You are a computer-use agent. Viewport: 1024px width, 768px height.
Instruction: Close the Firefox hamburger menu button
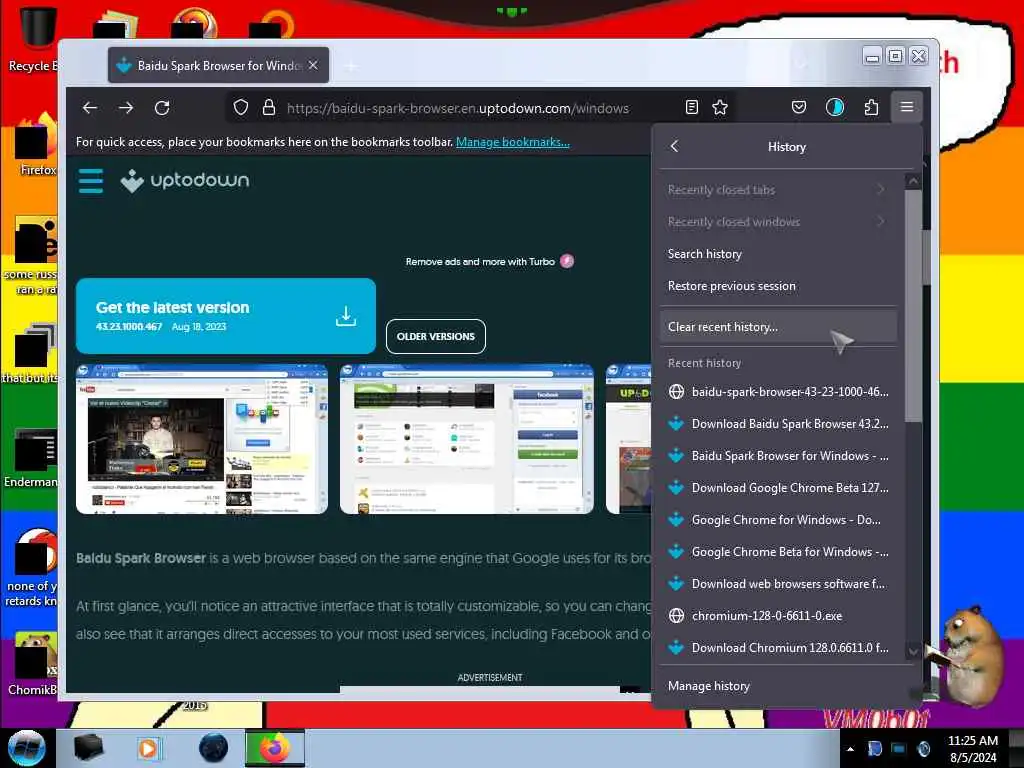click(x=906, y=107)
